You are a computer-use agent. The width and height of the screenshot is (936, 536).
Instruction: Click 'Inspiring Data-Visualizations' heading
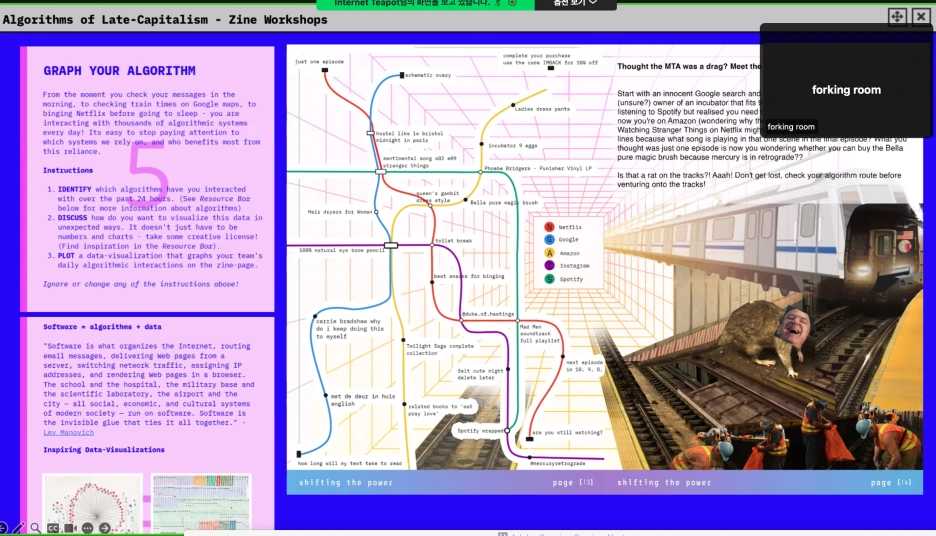pos(104,450)
